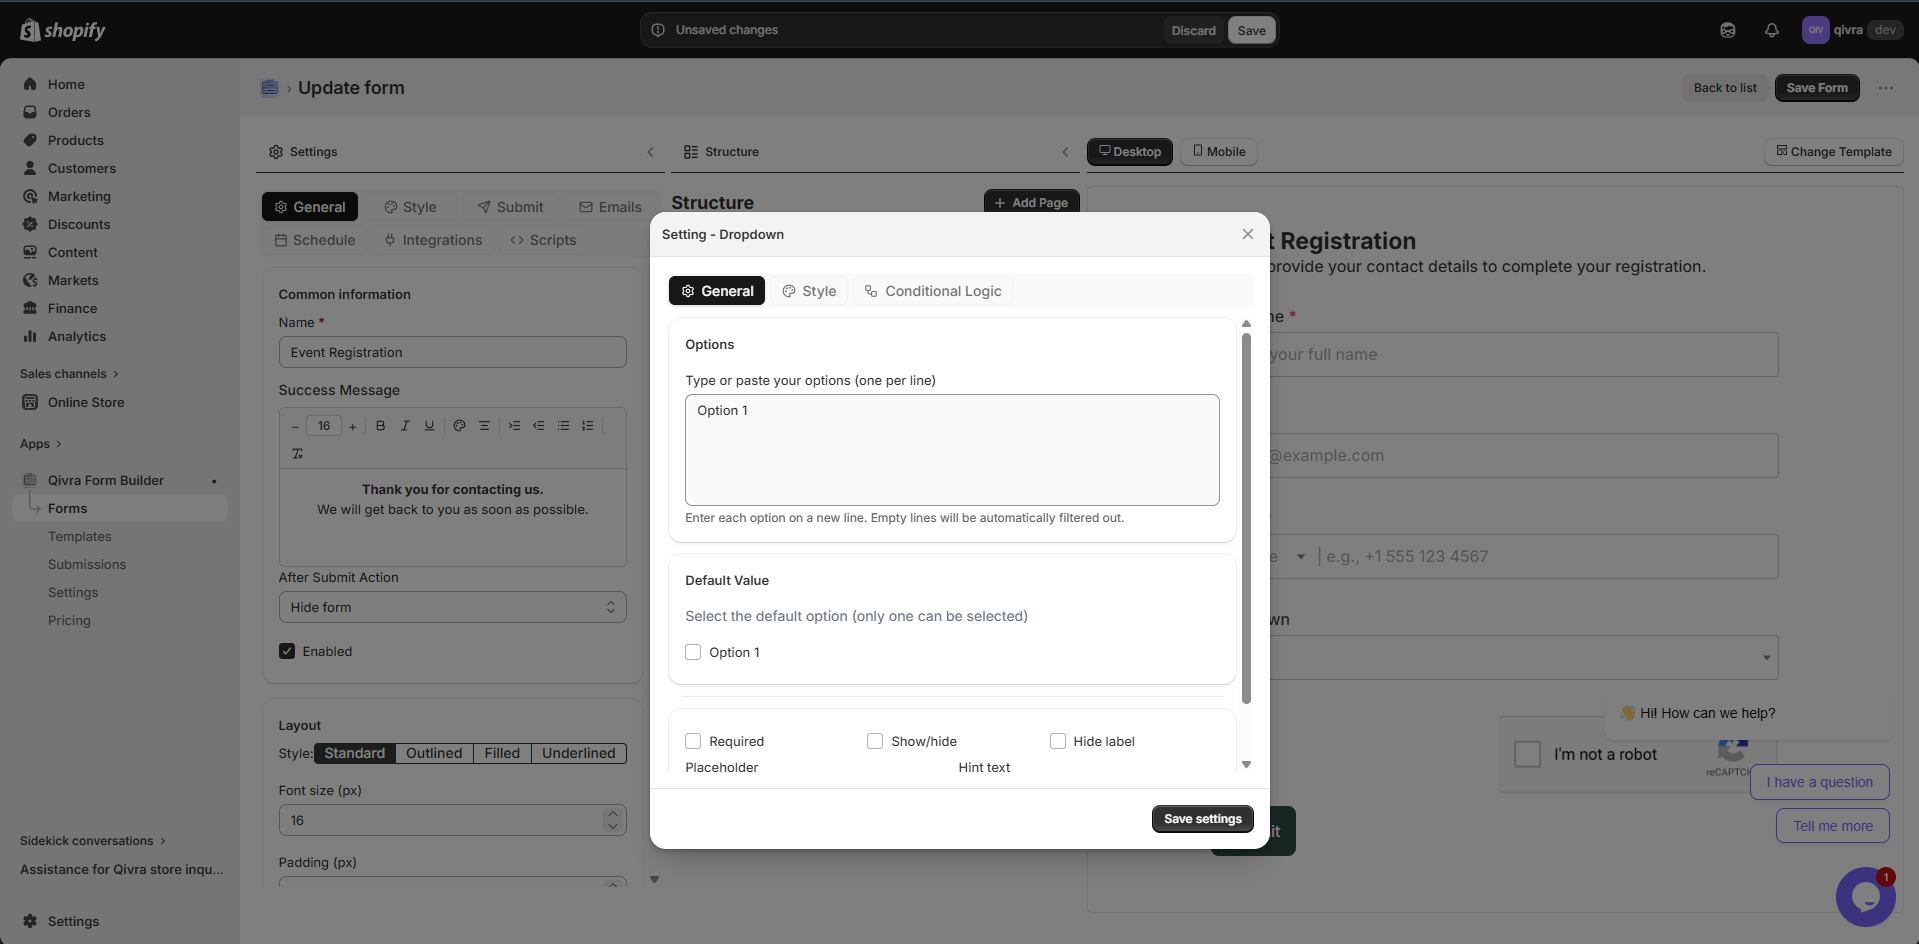This screenshot has height=944, width=1919.
Task: Open the Integrations settings tab
Action: [433, 240]
